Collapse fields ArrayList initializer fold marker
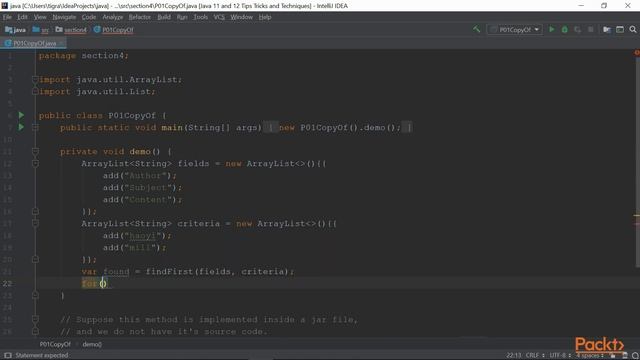Screen dimensions: 640x360 pyautogui.click(x=35, y=164)
